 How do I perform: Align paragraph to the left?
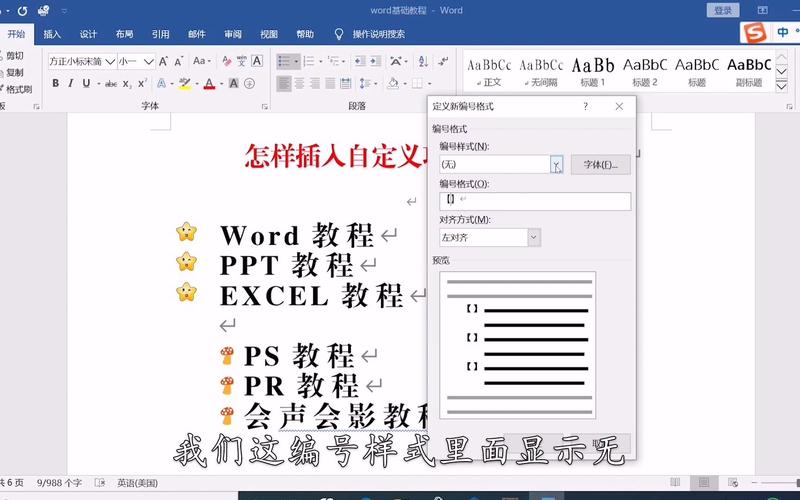pos(284,83)
